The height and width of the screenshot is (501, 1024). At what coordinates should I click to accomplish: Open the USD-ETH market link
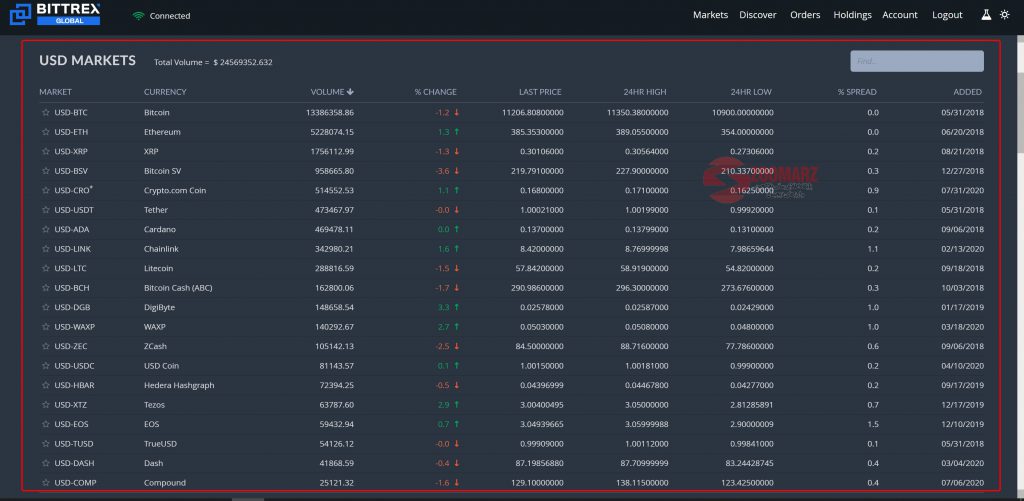pos(71,132)
